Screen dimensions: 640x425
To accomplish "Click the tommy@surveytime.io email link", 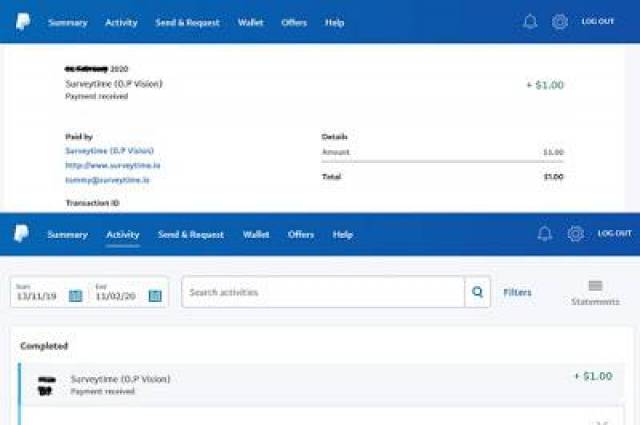I will click(107, 180).
